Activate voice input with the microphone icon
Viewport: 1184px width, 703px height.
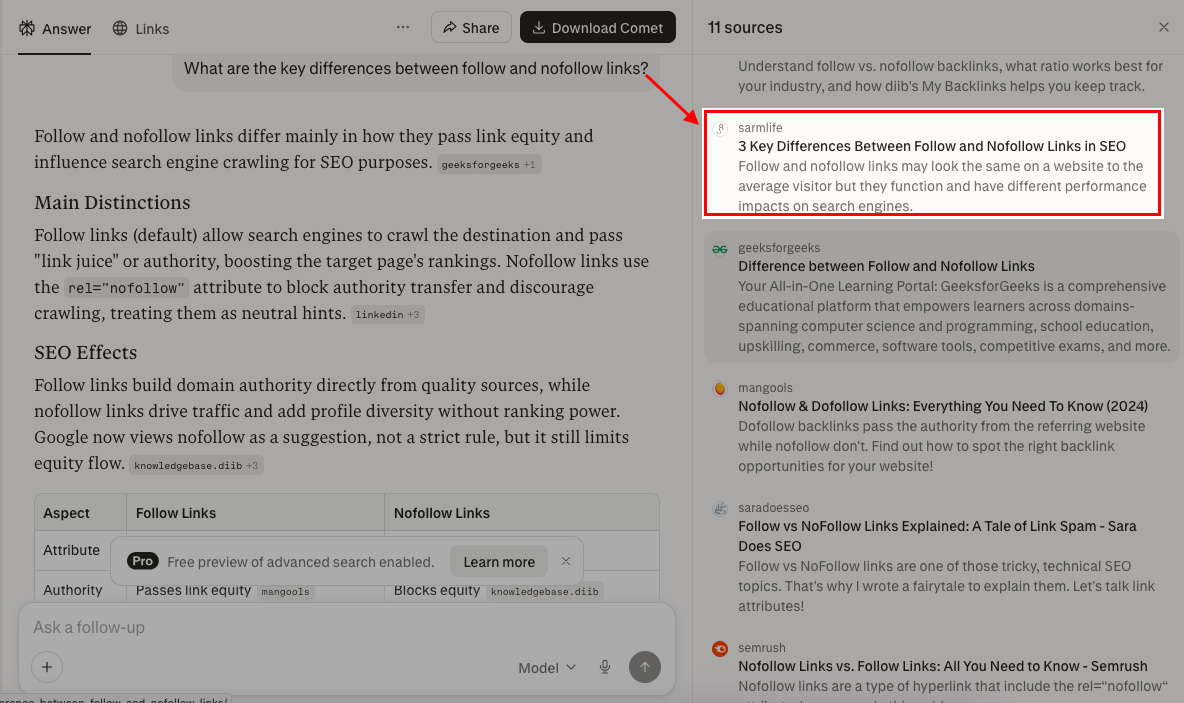coord(604,667)
